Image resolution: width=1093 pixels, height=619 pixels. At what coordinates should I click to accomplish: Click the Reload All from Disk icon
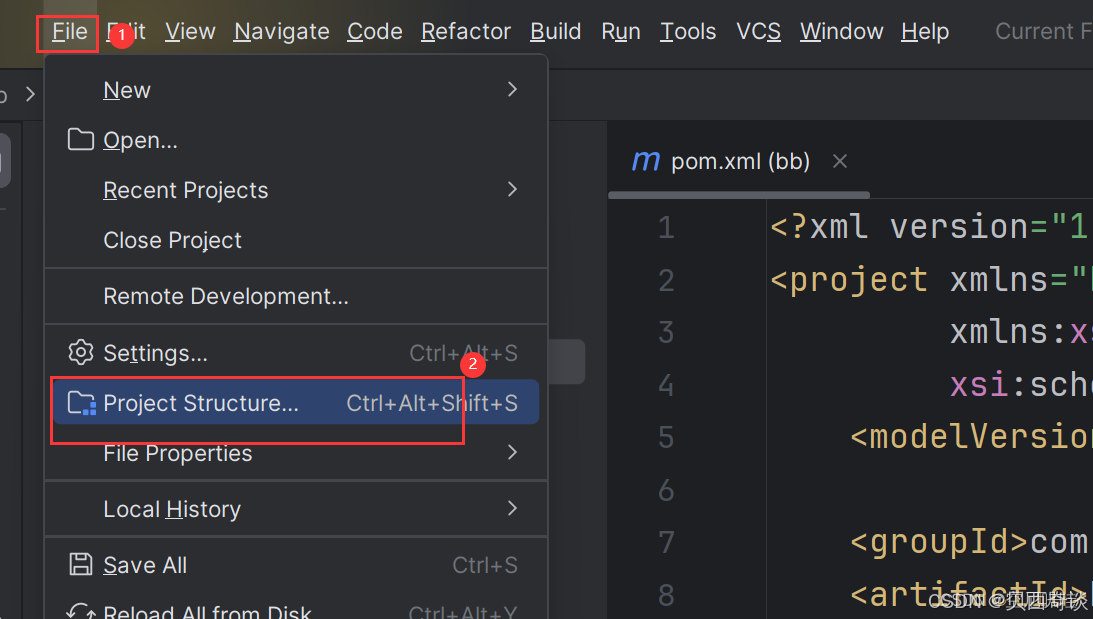point(81,611)
